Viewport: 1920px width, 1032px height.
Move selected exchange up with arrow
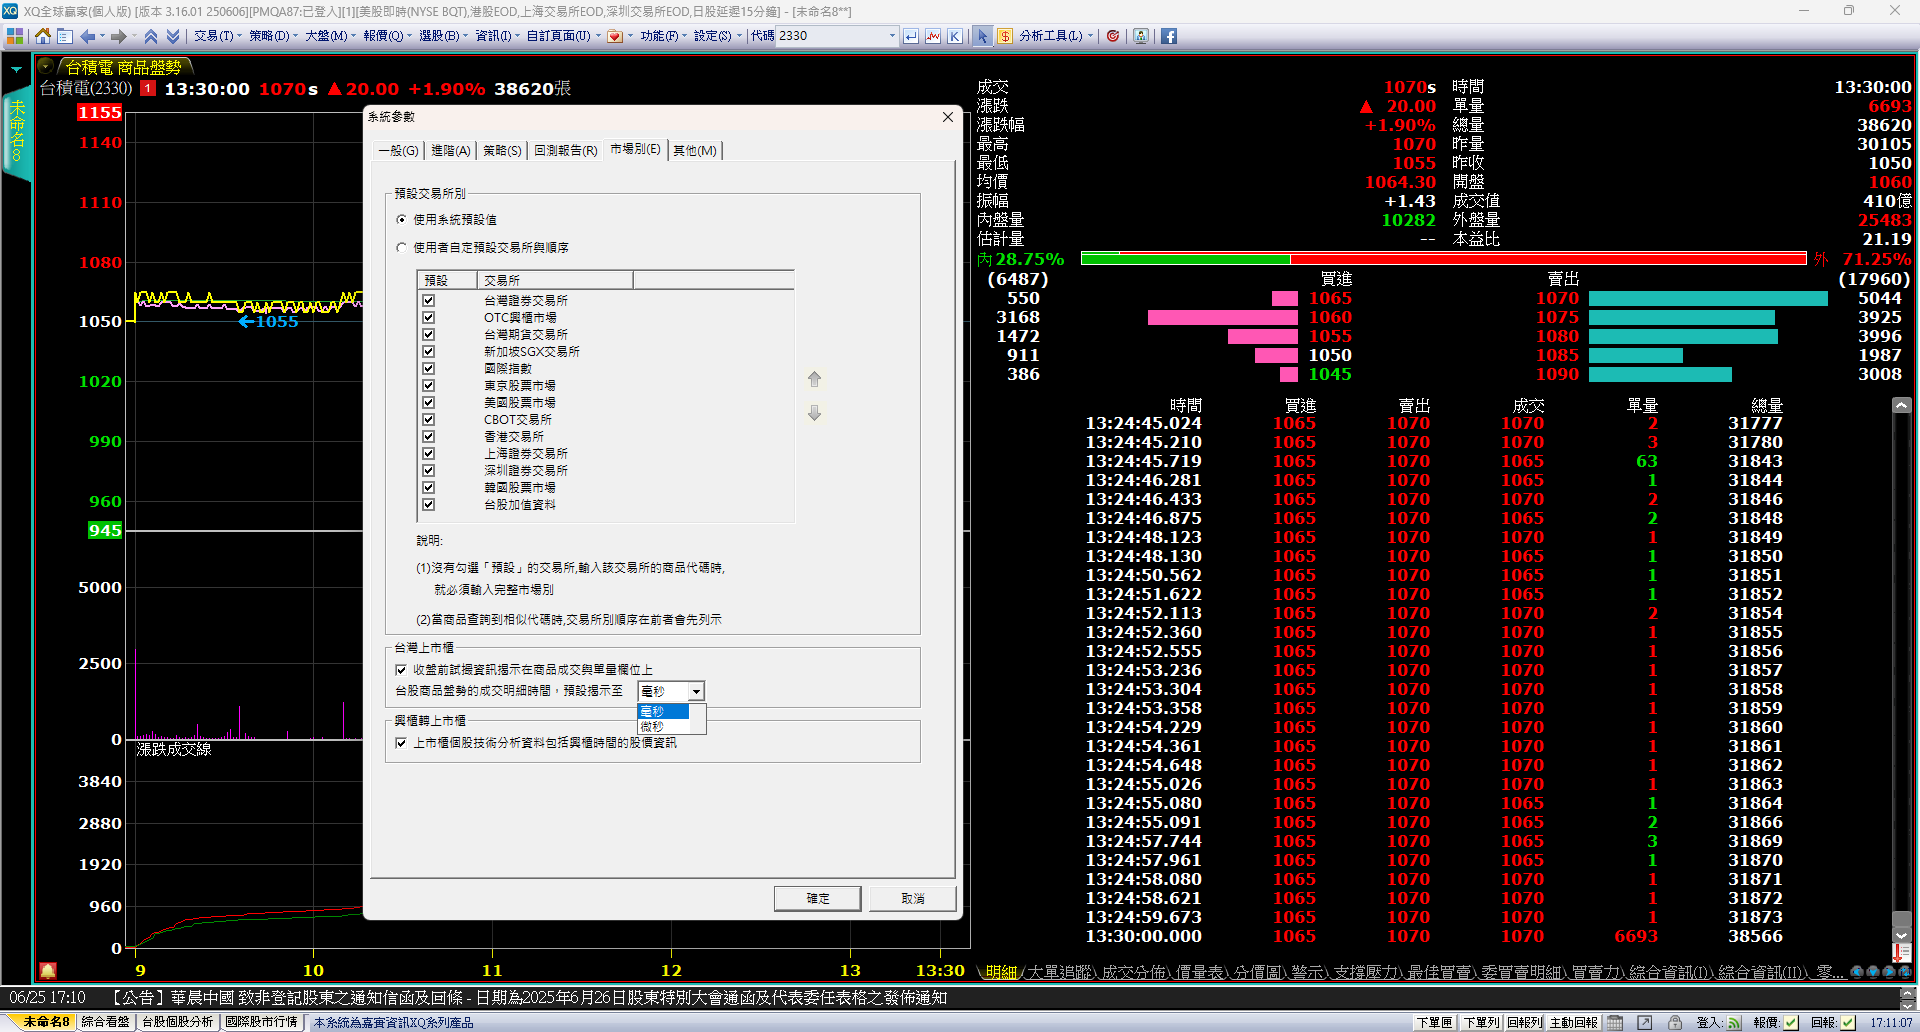point(814,380)
